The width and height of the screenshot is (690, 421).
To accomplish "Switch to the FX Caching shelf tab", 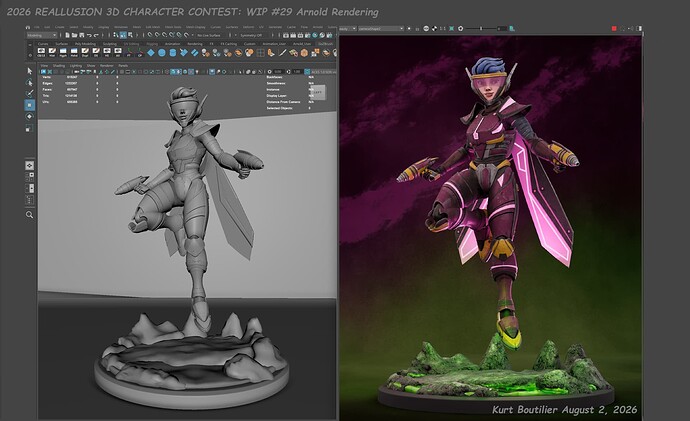I will point(228,44).
